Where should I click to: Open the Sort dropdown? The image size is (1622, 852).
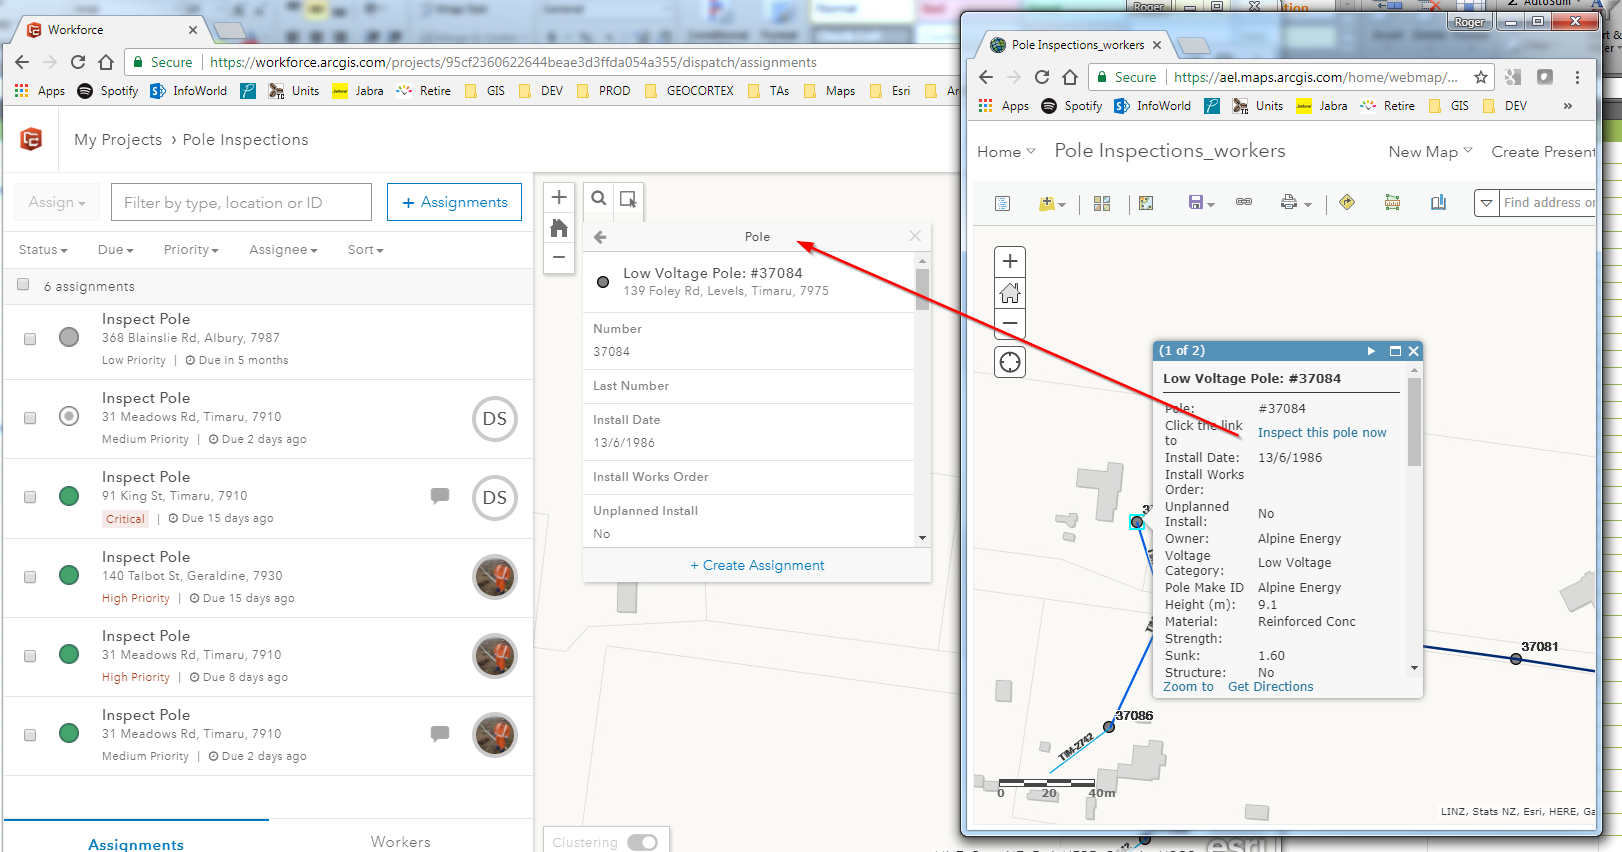coord(365,250)
